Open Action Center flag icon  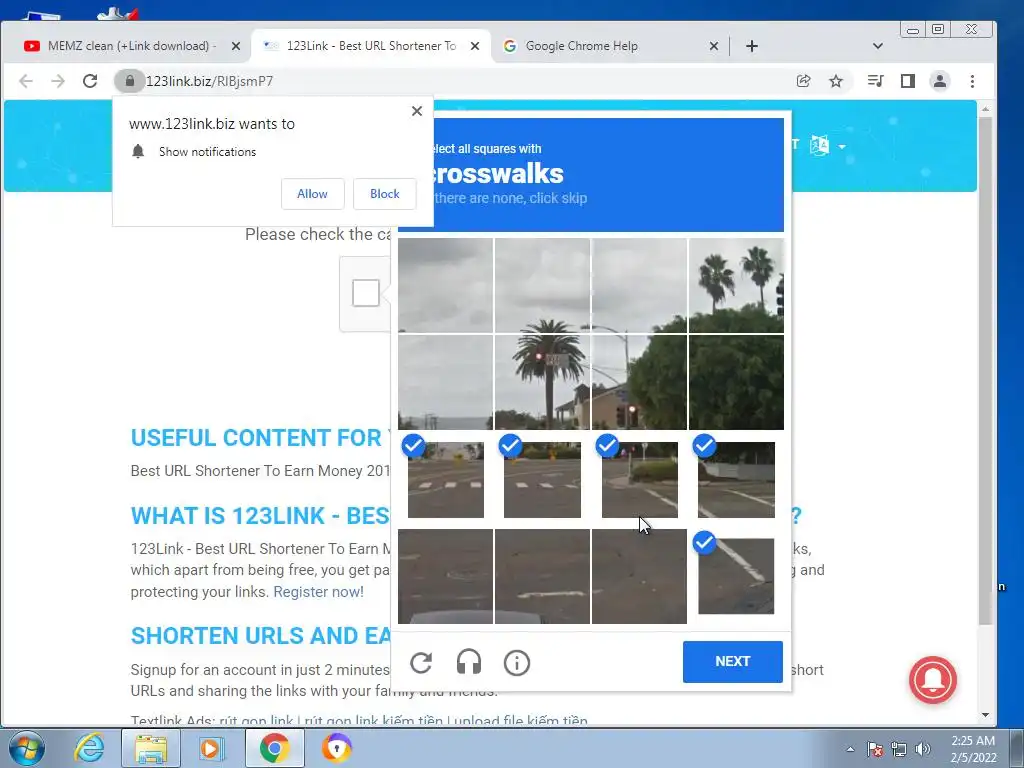click(x=875, y=749)
